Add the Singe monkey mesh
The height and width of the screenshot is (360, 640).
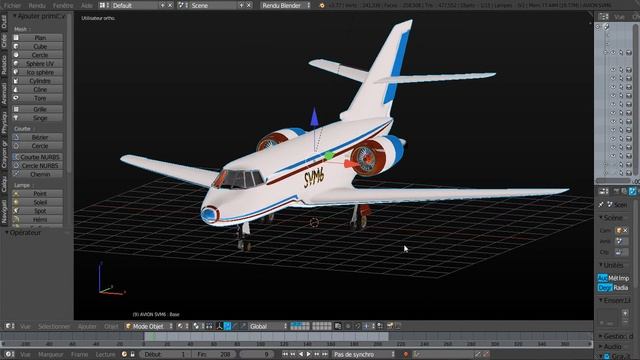(x=38, y=118)
